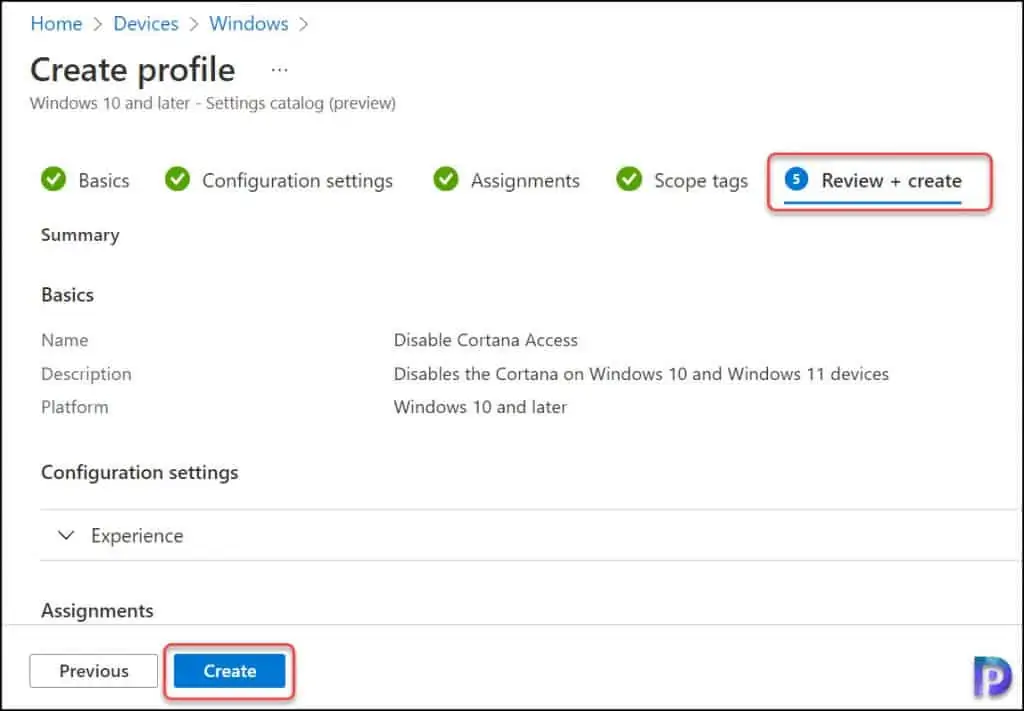Click the Assignments section heading at bottom
This screenshot has width=1024, height=711.
pyautogui.click(x=97, y=610)
